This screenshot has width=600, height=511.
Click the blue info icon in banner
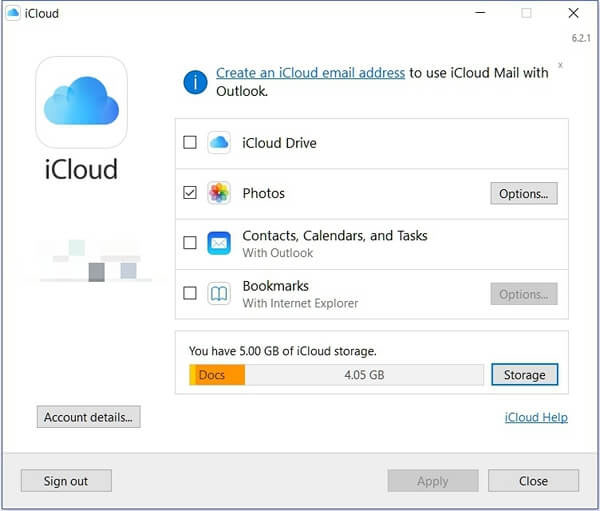[x=195, y=82]
